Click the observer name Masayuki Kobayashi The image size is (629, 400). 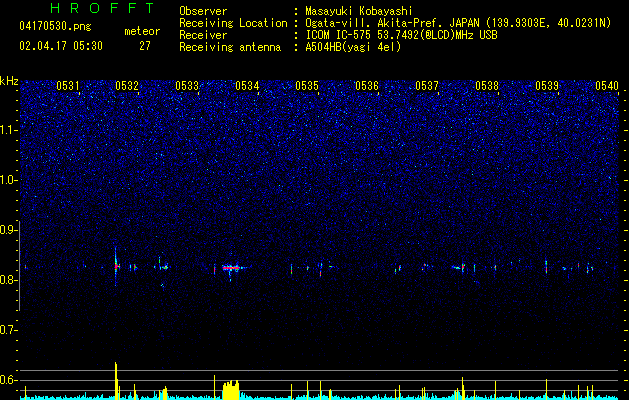(359, 11)
